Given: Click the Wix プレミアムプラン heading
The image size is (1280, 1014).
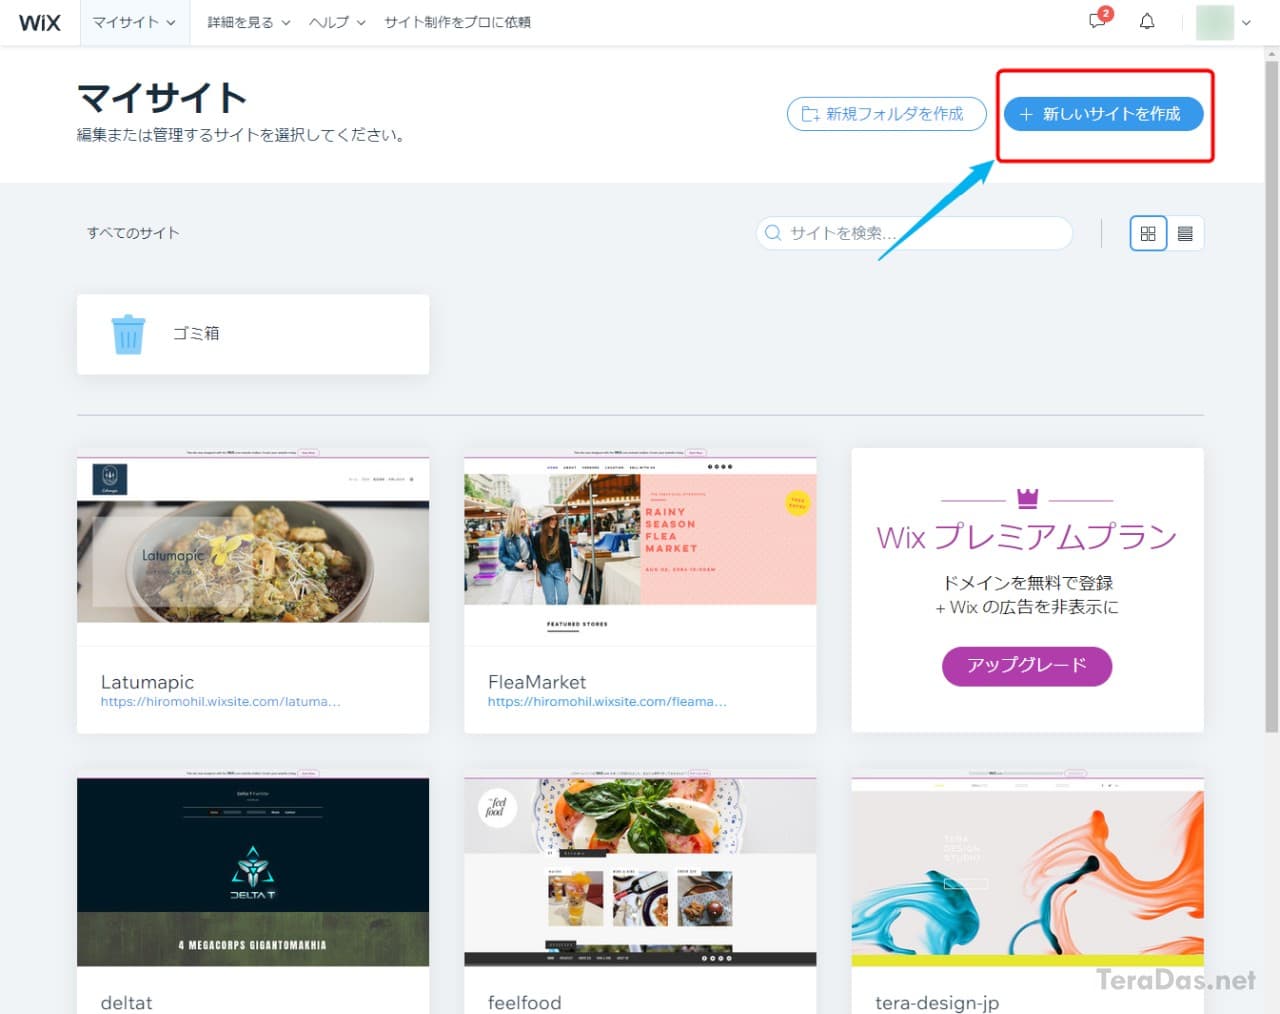Looking at the screenshot, I should 1027,537.
